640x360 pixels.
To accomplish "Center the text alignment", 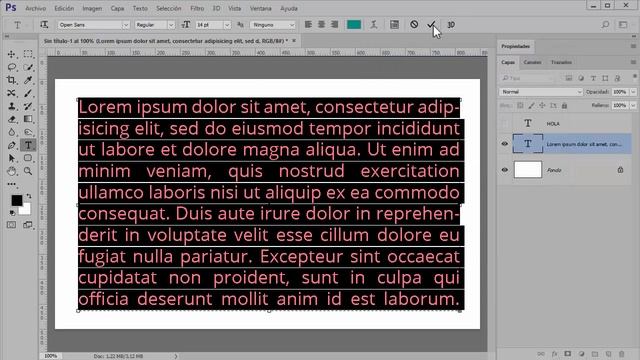I will [322, 25].
